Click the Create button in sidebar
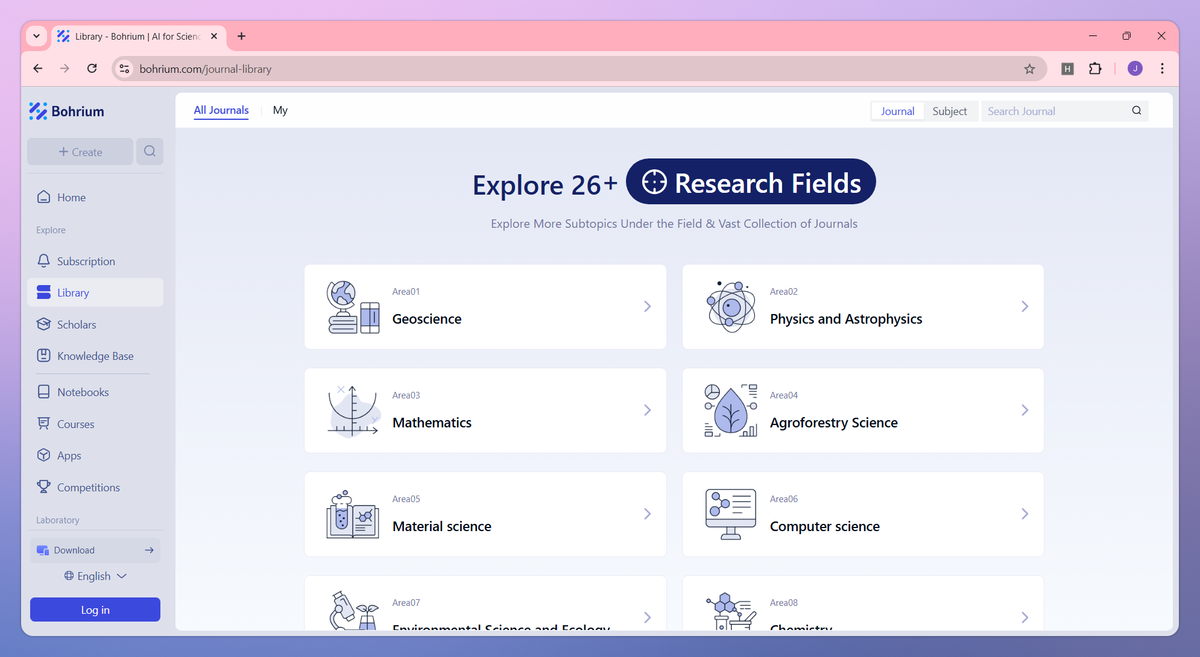Image resolution: width=1200 pixels, height=657 pixels. click(x=80, y=151)
